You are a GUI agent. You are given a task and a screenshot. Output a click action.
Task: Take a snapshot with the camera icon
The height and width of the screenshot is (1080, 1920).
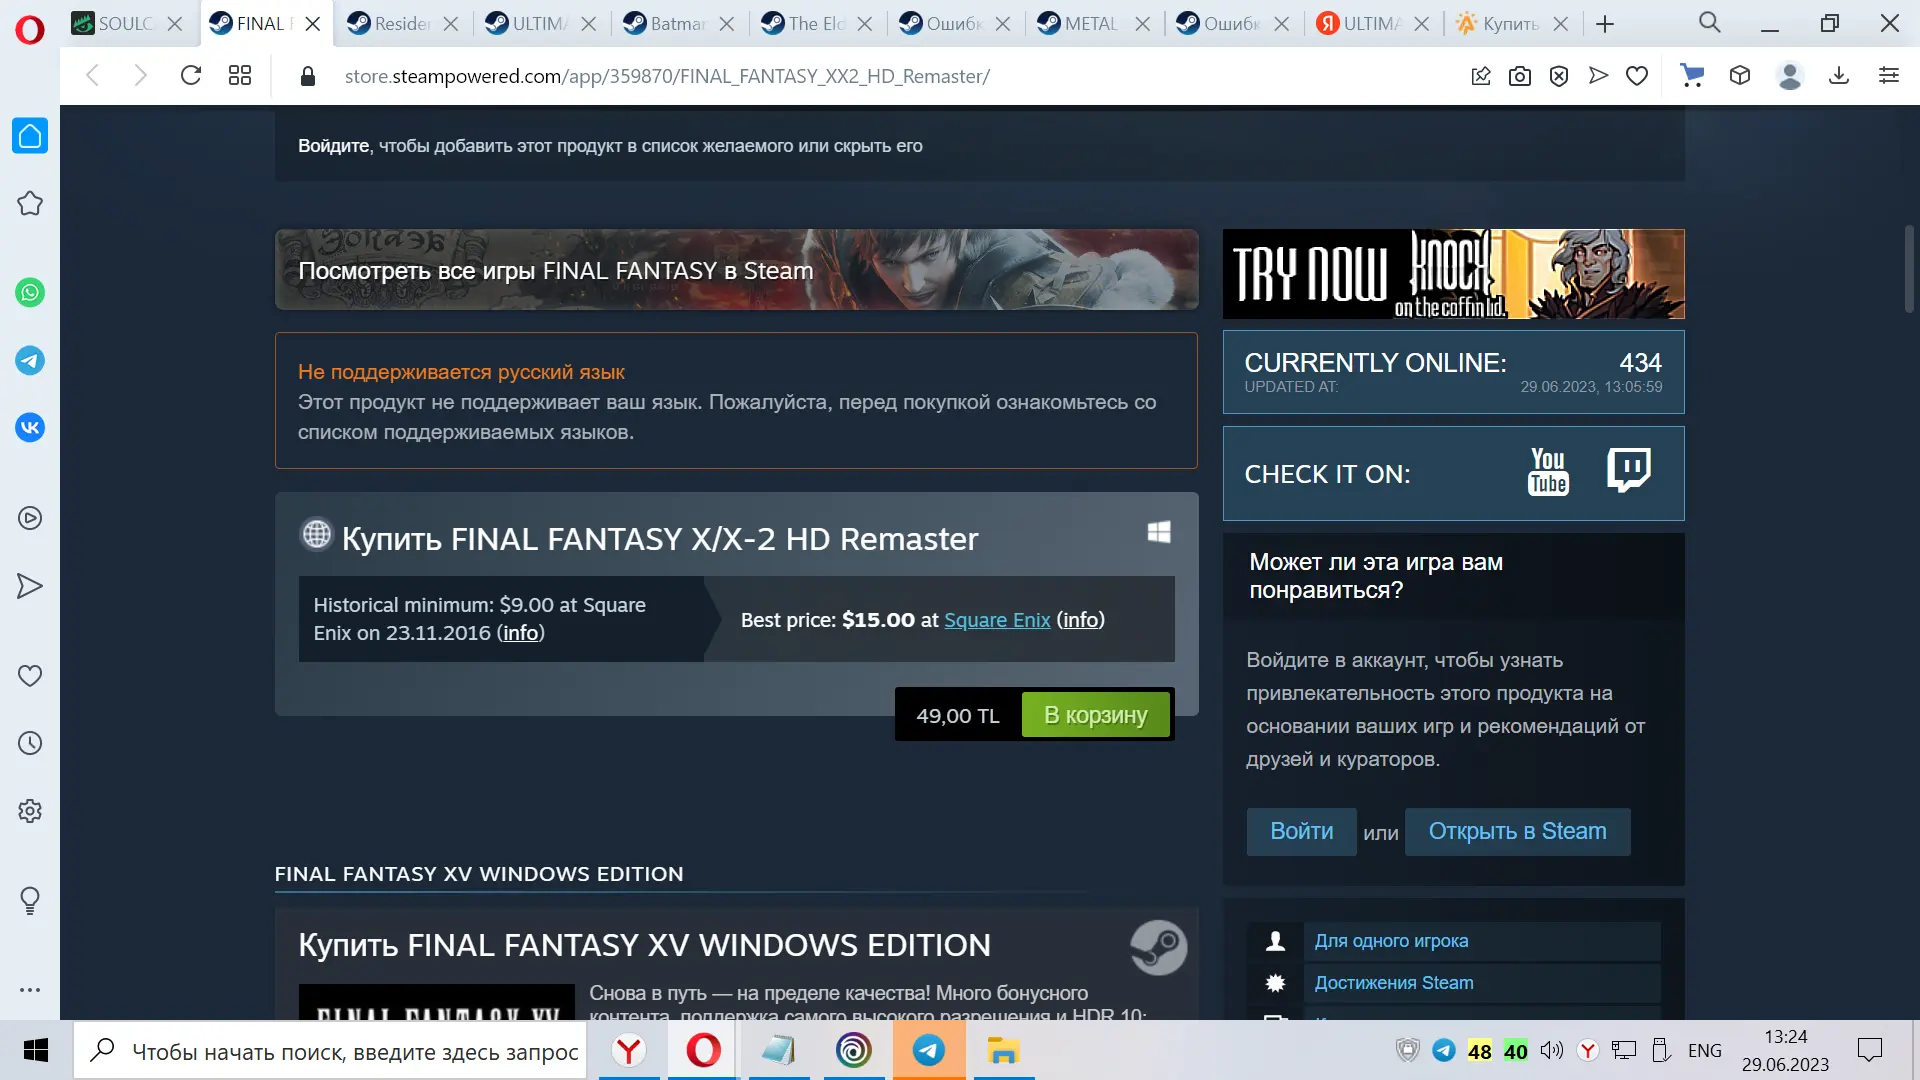[x=1520, y=76]
